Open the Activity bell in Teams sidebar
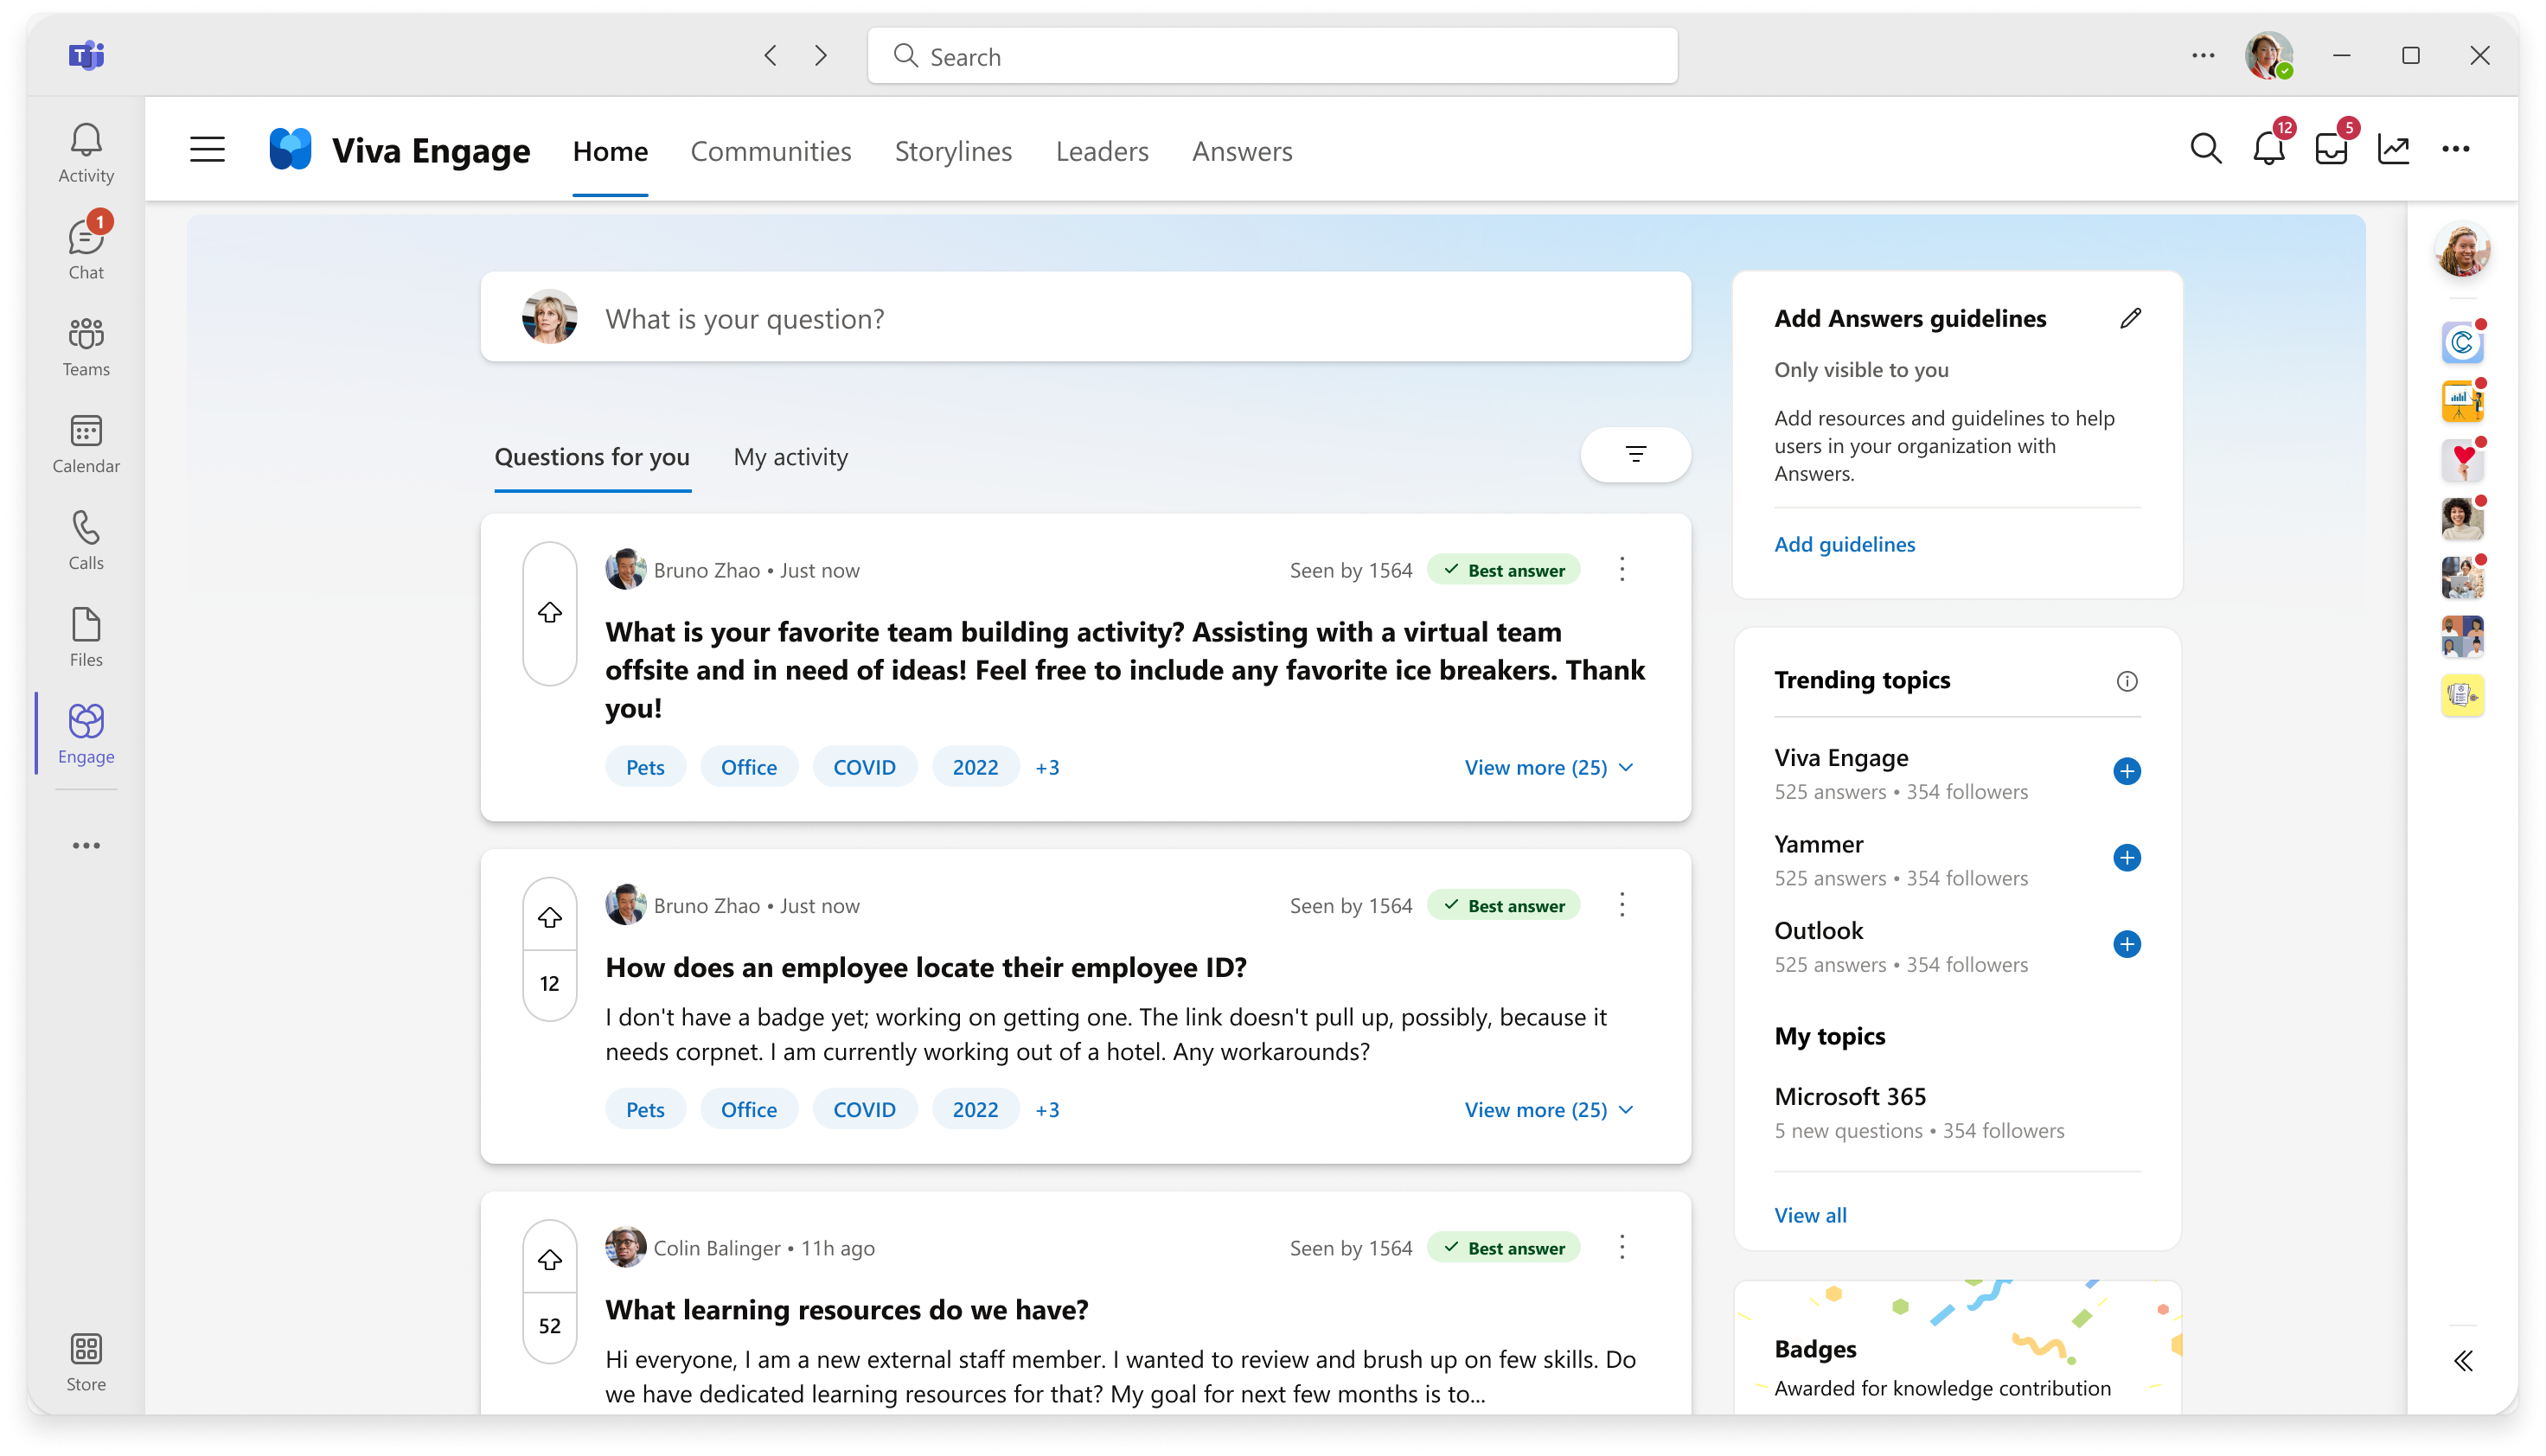The width and height of the screenshot is (2546, 1456). tap(86, 153)
